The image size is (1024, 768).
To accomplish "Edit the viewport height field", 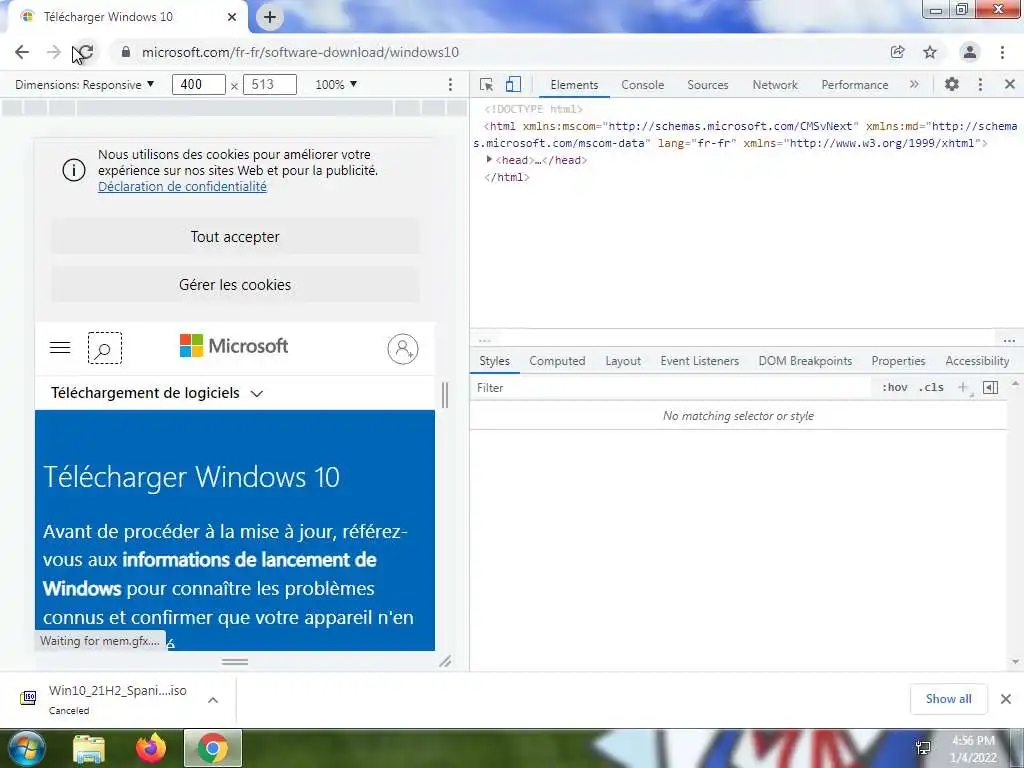I will click(270, 84).
